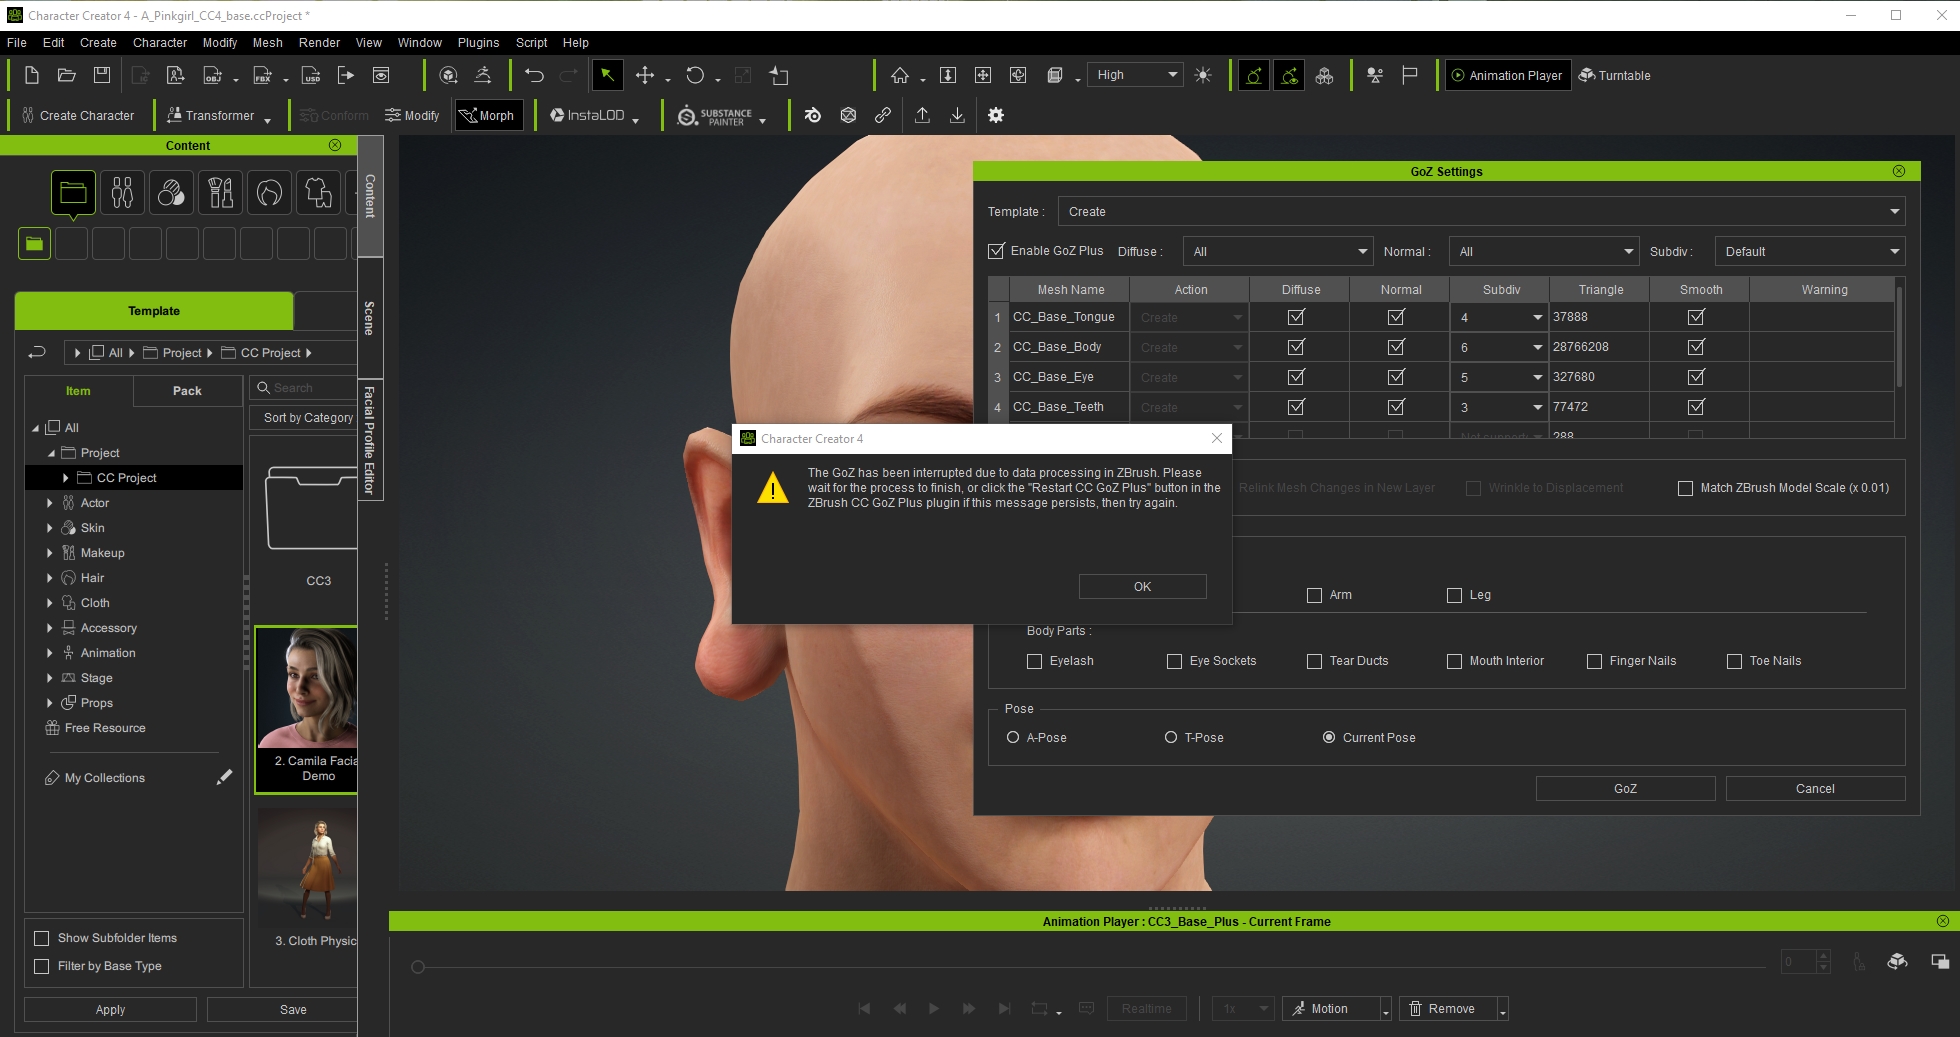Select the A-Pose radio button
The image size is (1960, 1037).
pos(1013,737)
